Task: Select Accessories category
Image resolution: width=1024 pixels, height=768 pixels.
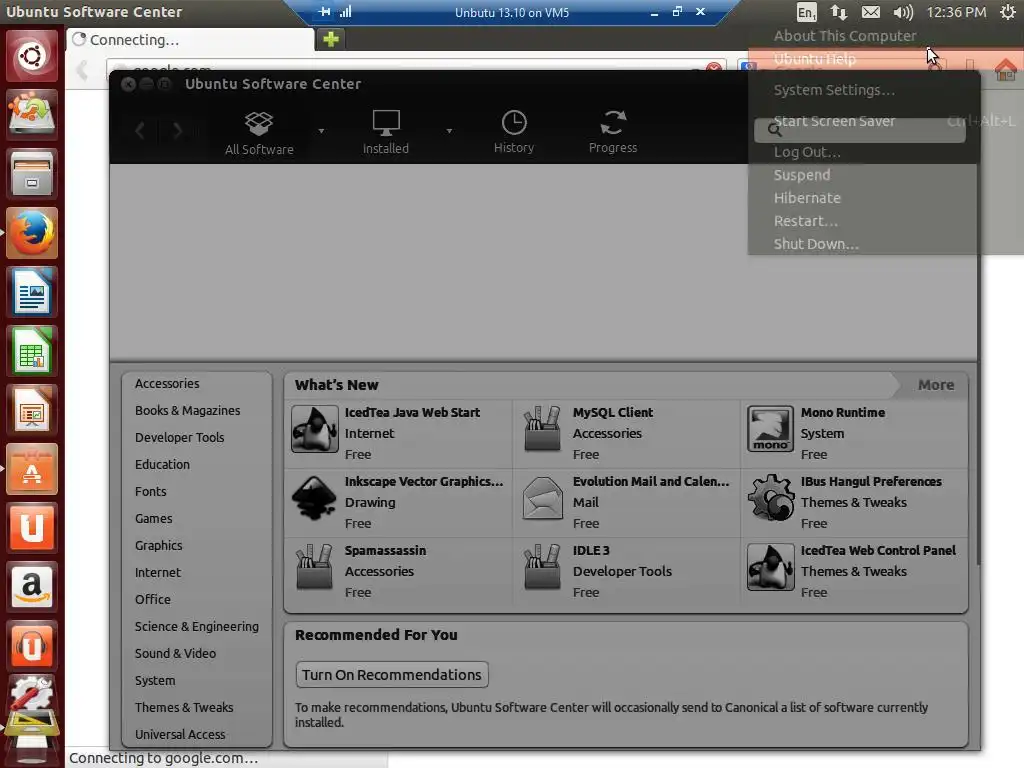Action: pyautogui.click(x=167, y=383)
